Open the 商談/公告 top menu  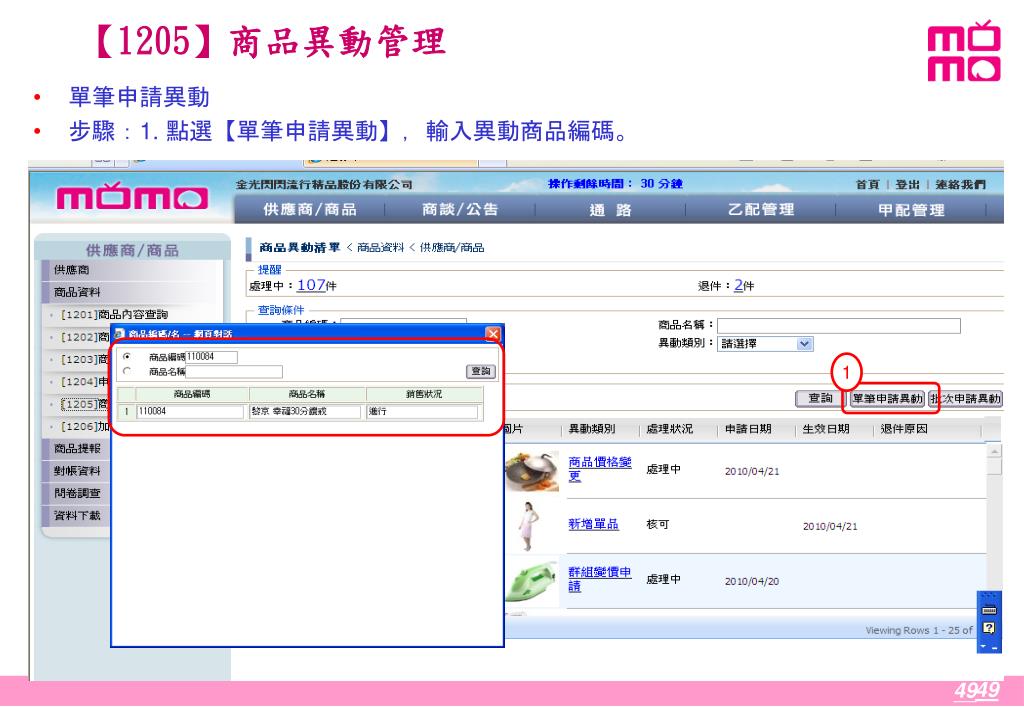point(460,210)
